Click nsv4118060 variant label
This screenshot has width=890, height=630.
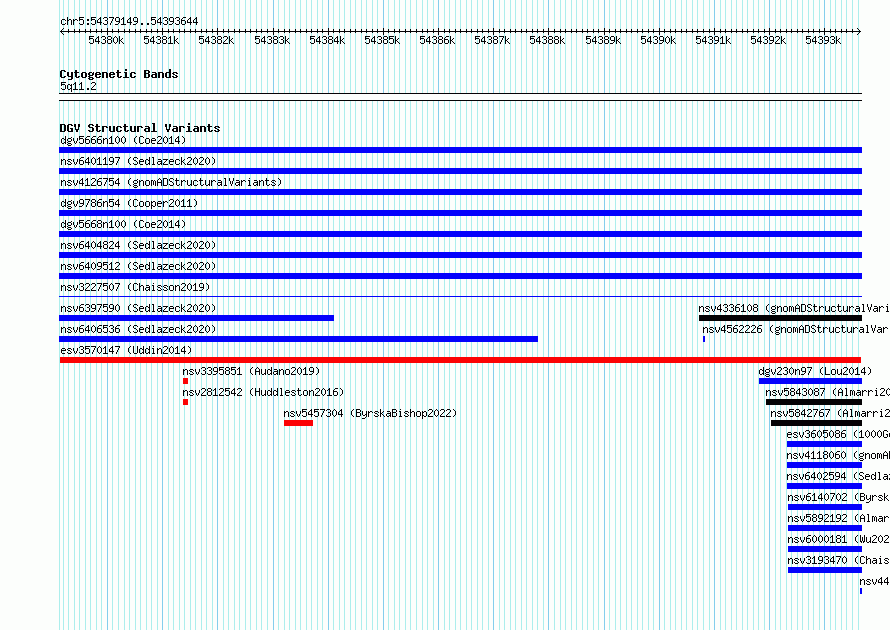pyautogui.click(x=838, y=455)
